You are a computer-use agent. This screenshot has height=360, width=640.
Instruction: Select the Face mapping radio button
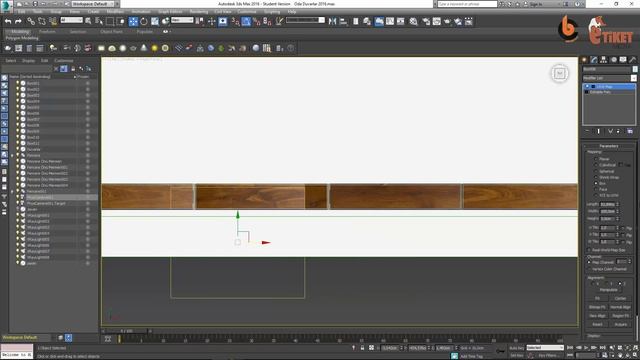coord(596,189)
